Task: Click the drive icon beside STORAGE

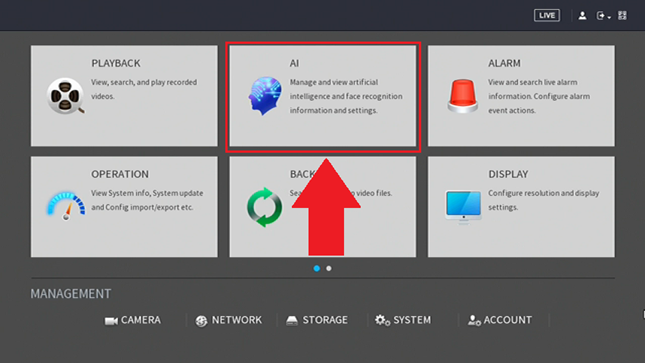Action: tap(292, 320)
